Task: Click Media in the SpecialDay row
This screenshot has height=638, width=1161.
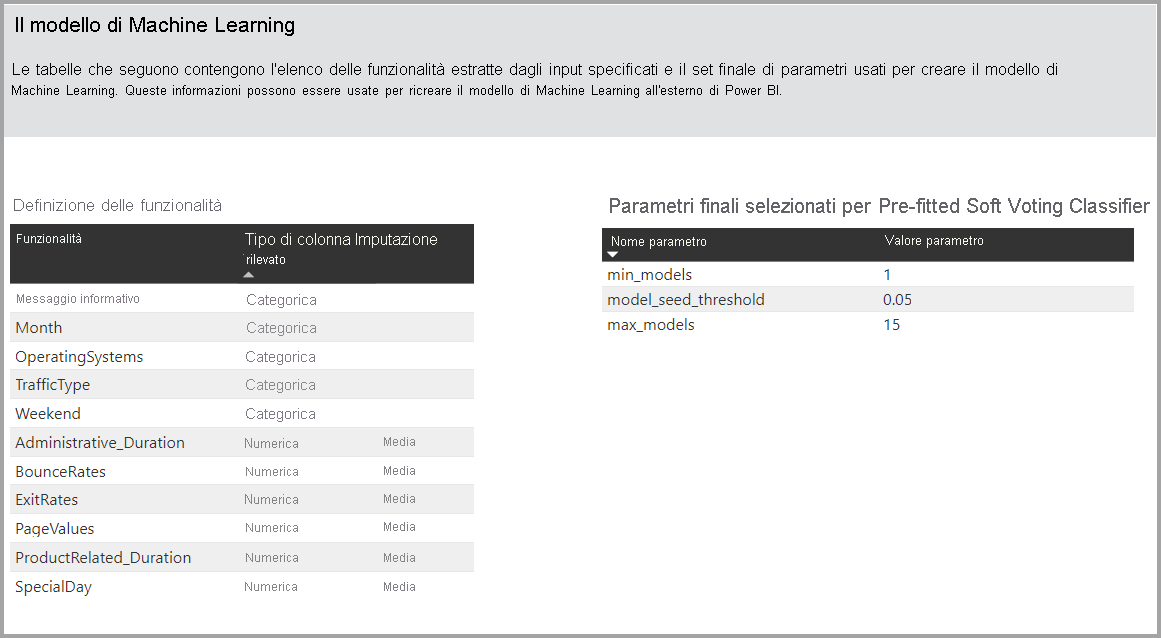Action: 399,587
